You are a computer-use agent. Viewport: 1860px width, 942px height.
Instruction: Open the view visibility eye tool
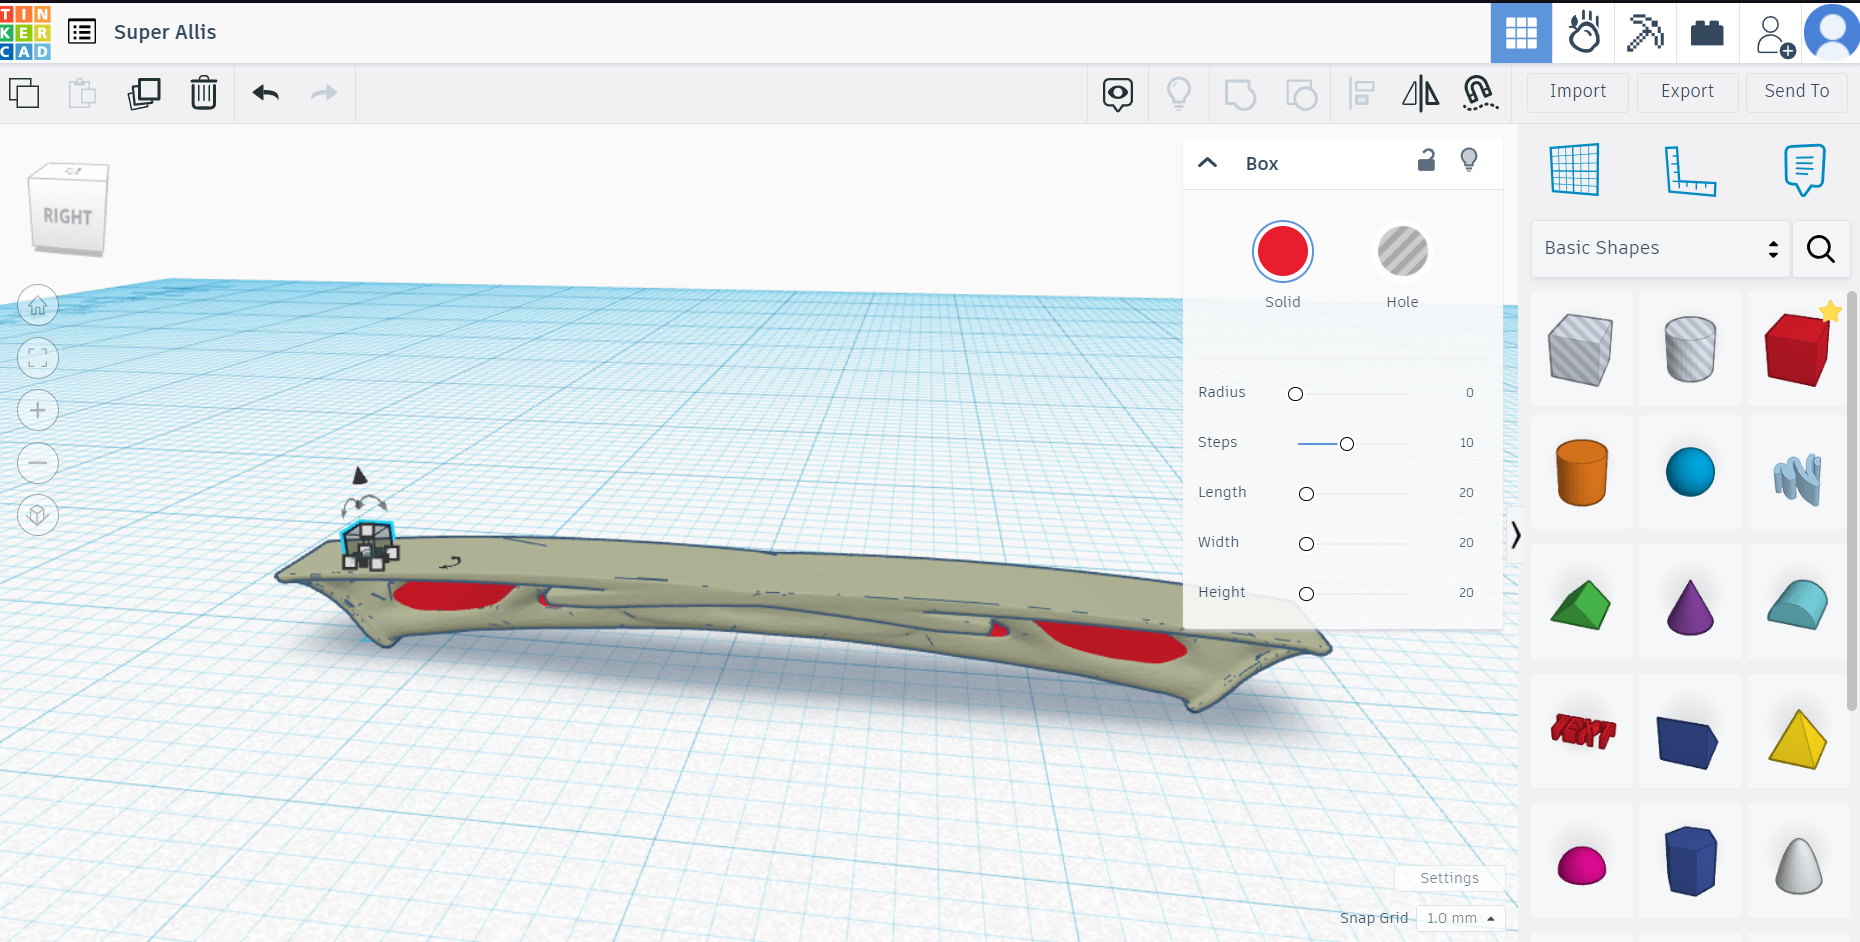point(1118,94)
